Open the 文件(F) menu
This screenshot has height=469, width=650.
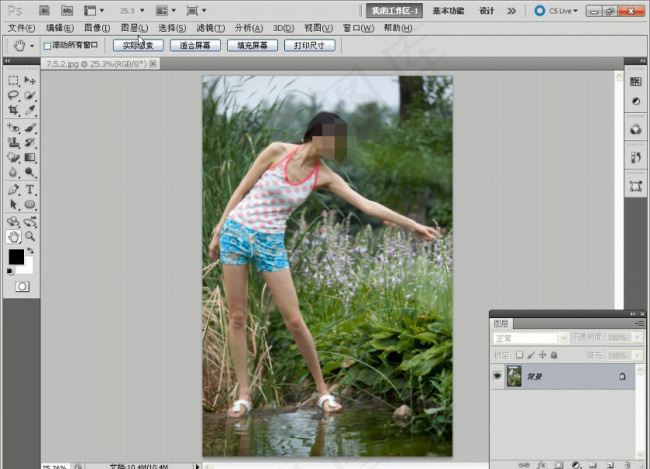(x=22, y=28)
